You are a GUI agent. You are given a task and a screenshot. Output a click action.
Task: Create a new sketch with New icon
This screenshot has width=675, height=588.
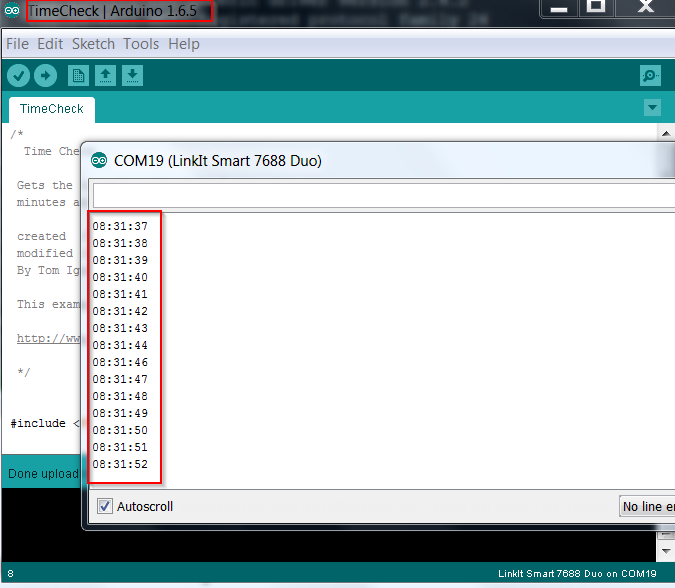(x=78, y=76)
